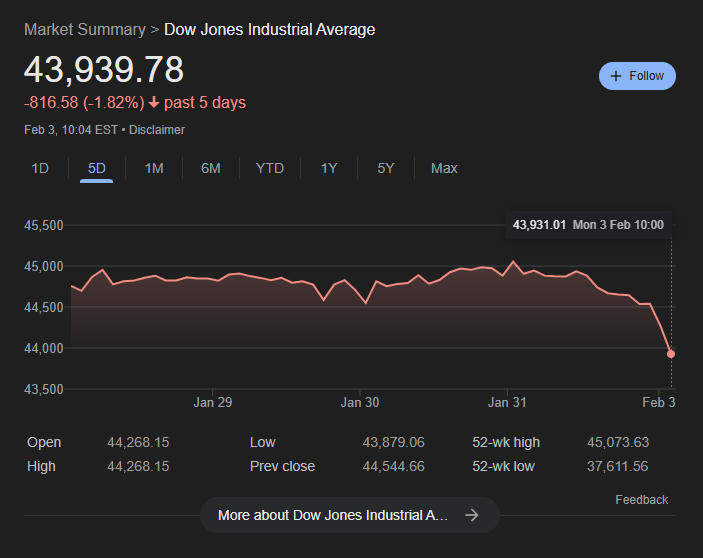The height and width of the screenshot is (558, 703).
Task: Click the Jan 31 axis label
Action: 507,402
